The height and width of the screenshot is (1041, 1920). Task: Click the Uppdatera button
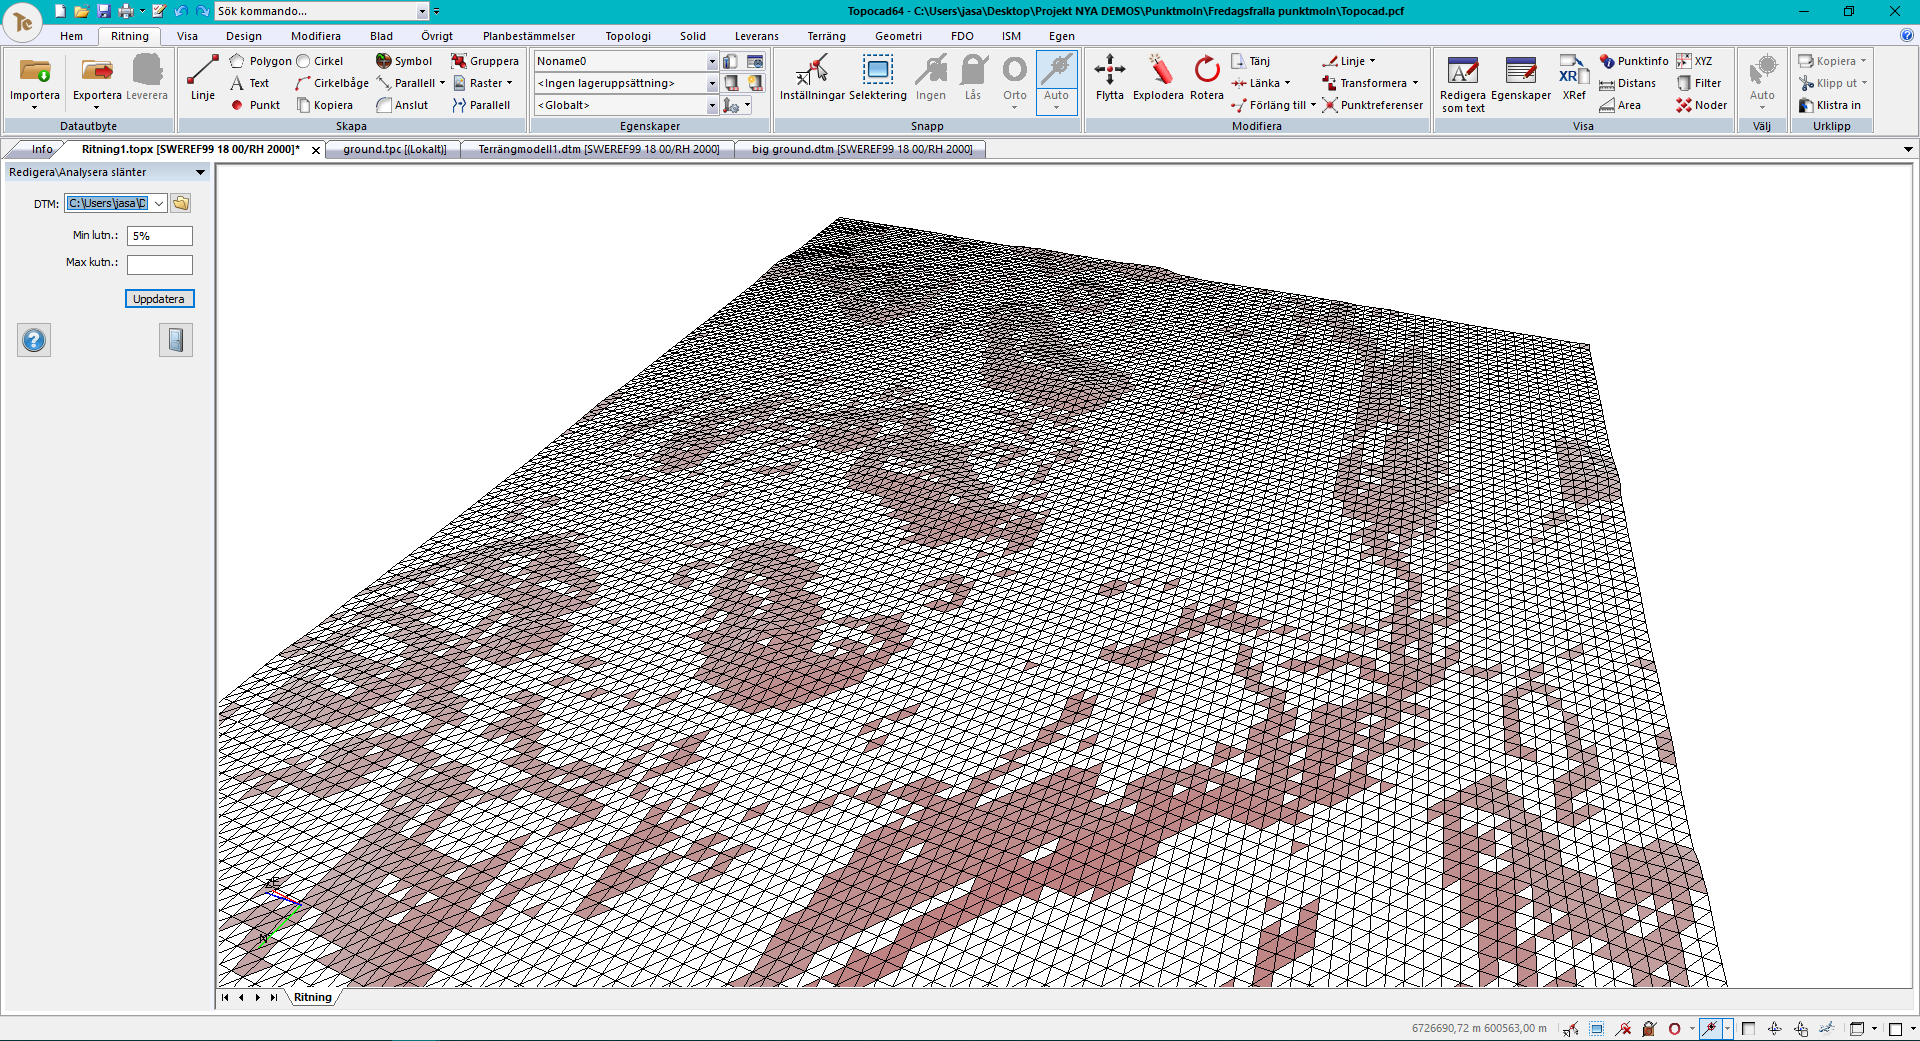click(159, 299)
